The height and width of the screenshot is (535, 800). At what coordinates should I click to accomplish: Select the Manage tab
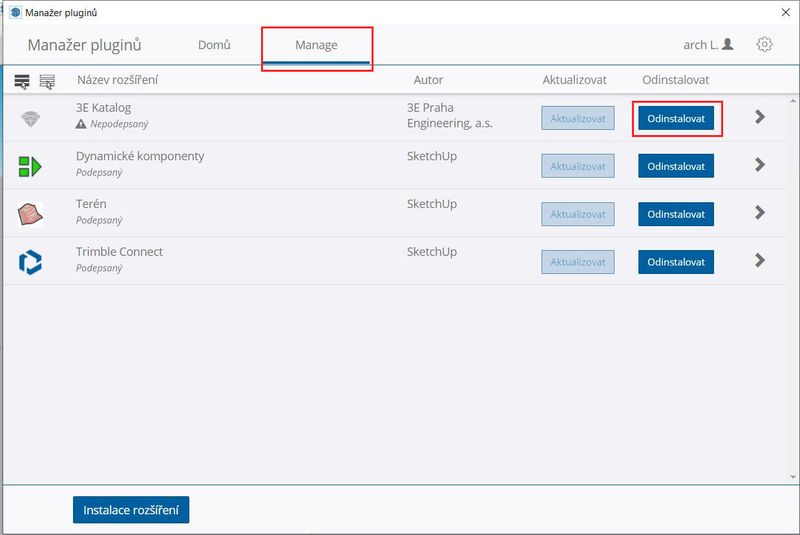point(316,45)
